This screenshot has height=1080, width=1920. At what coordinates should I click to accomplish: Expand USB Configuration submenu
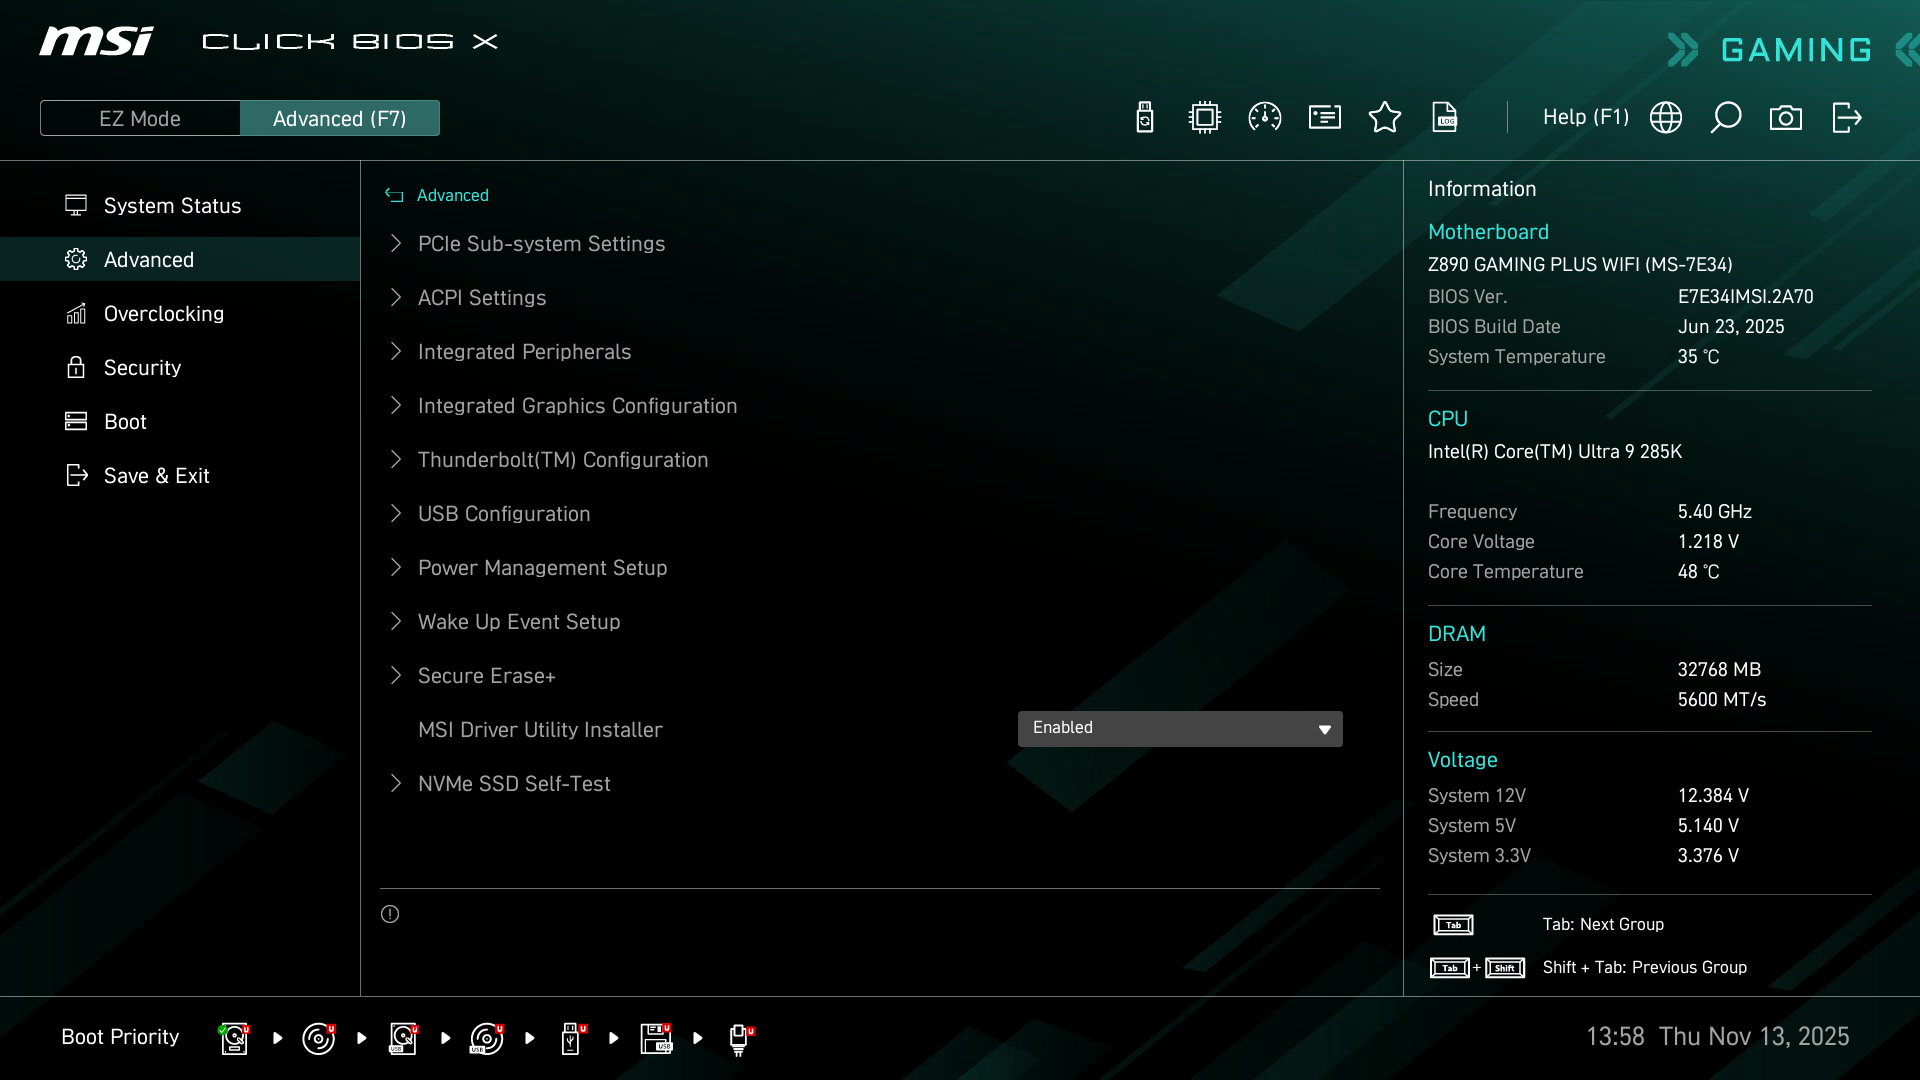504,514
